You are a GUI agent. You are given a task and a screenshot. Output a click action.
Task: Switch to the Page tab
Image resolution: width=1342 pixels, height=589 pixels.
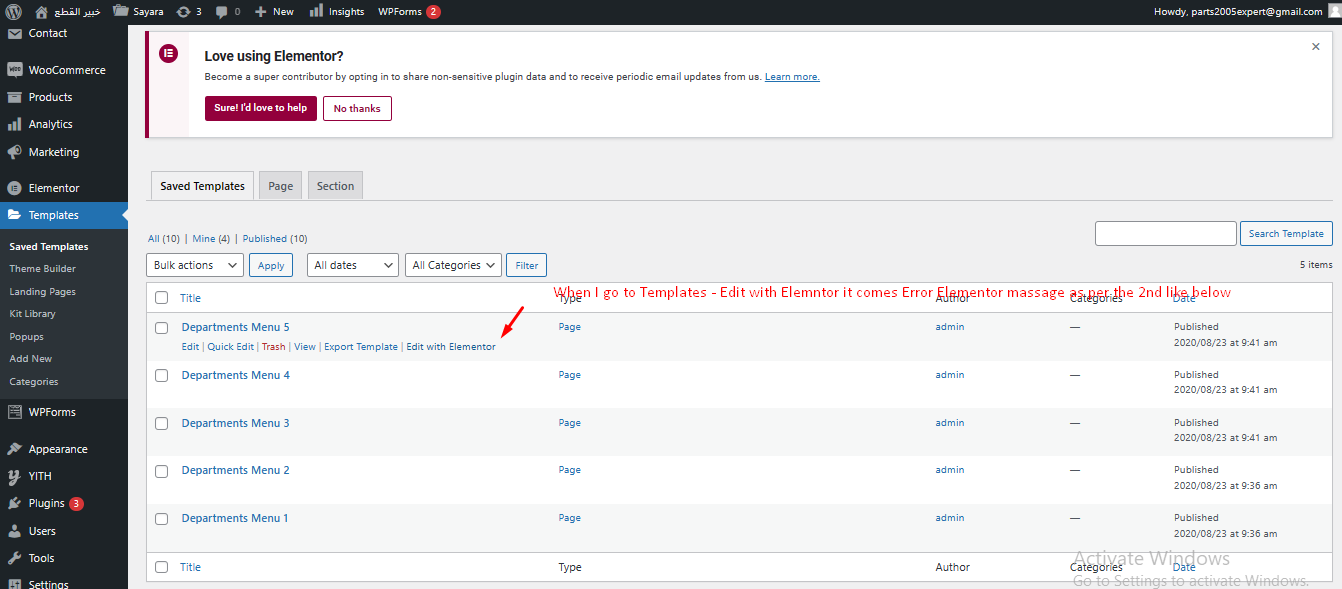coord(281,186)
